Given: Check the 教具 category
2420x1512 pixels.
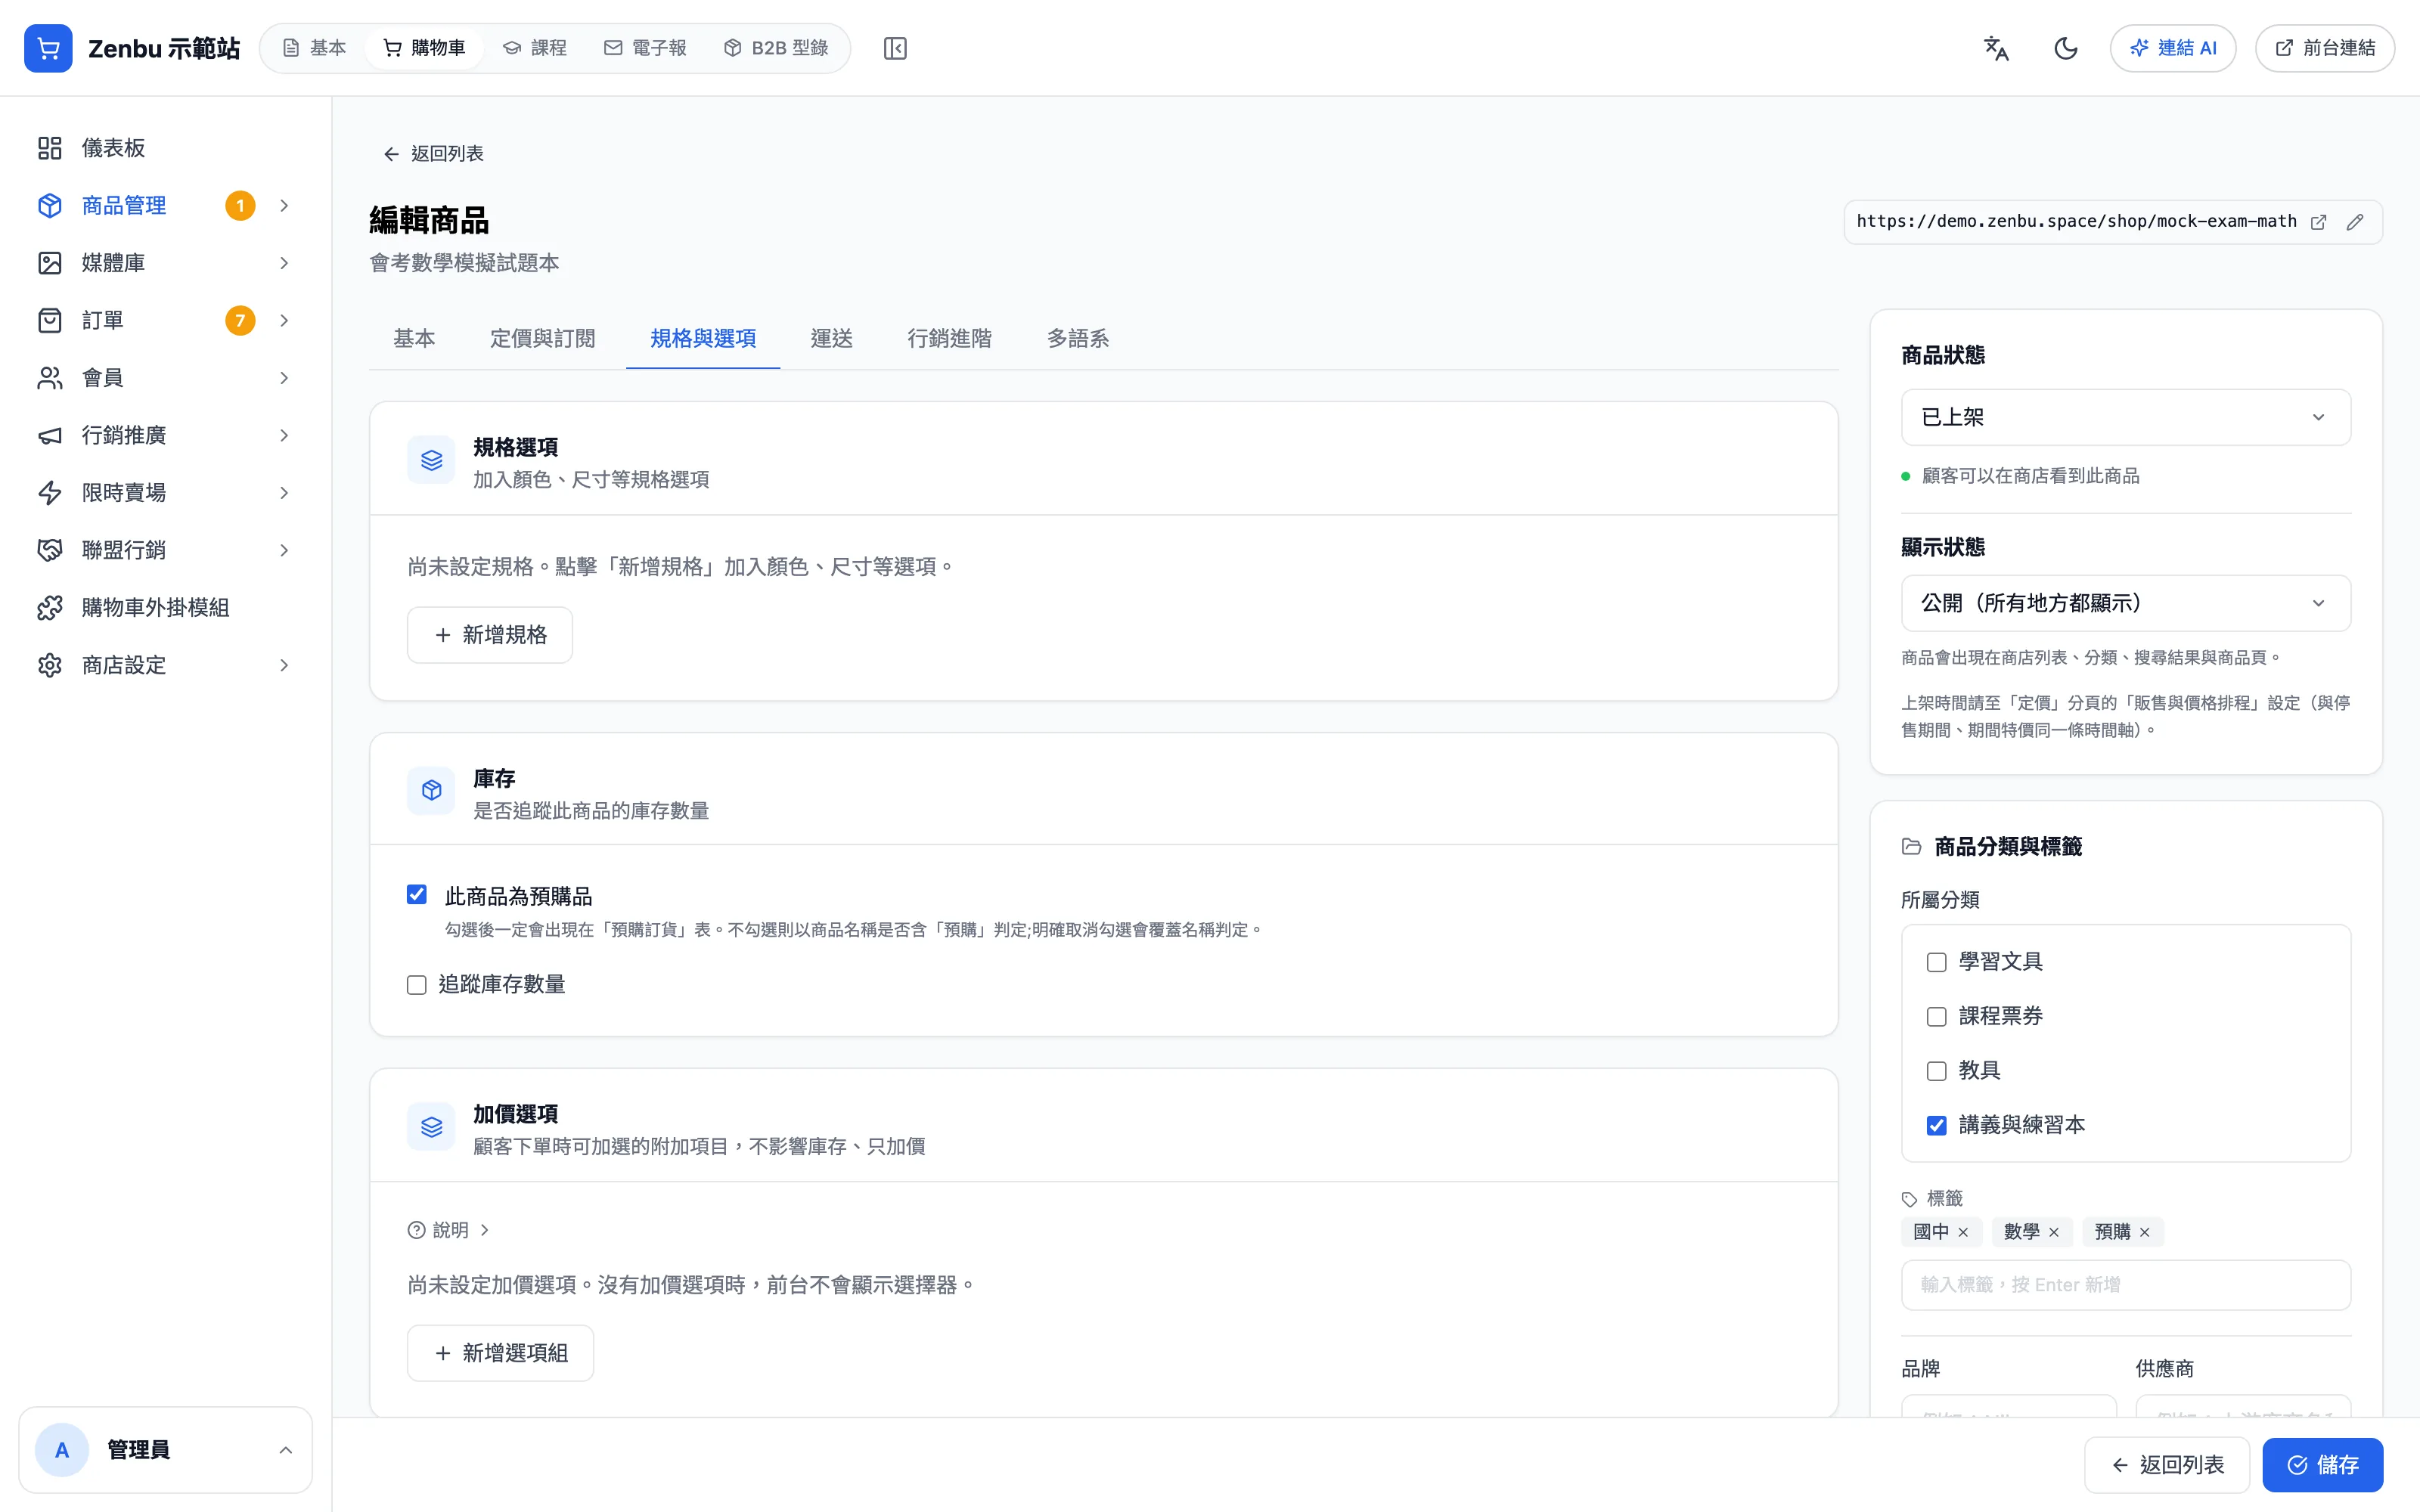Looking at the screenshot, I should pos(1937,1071).
